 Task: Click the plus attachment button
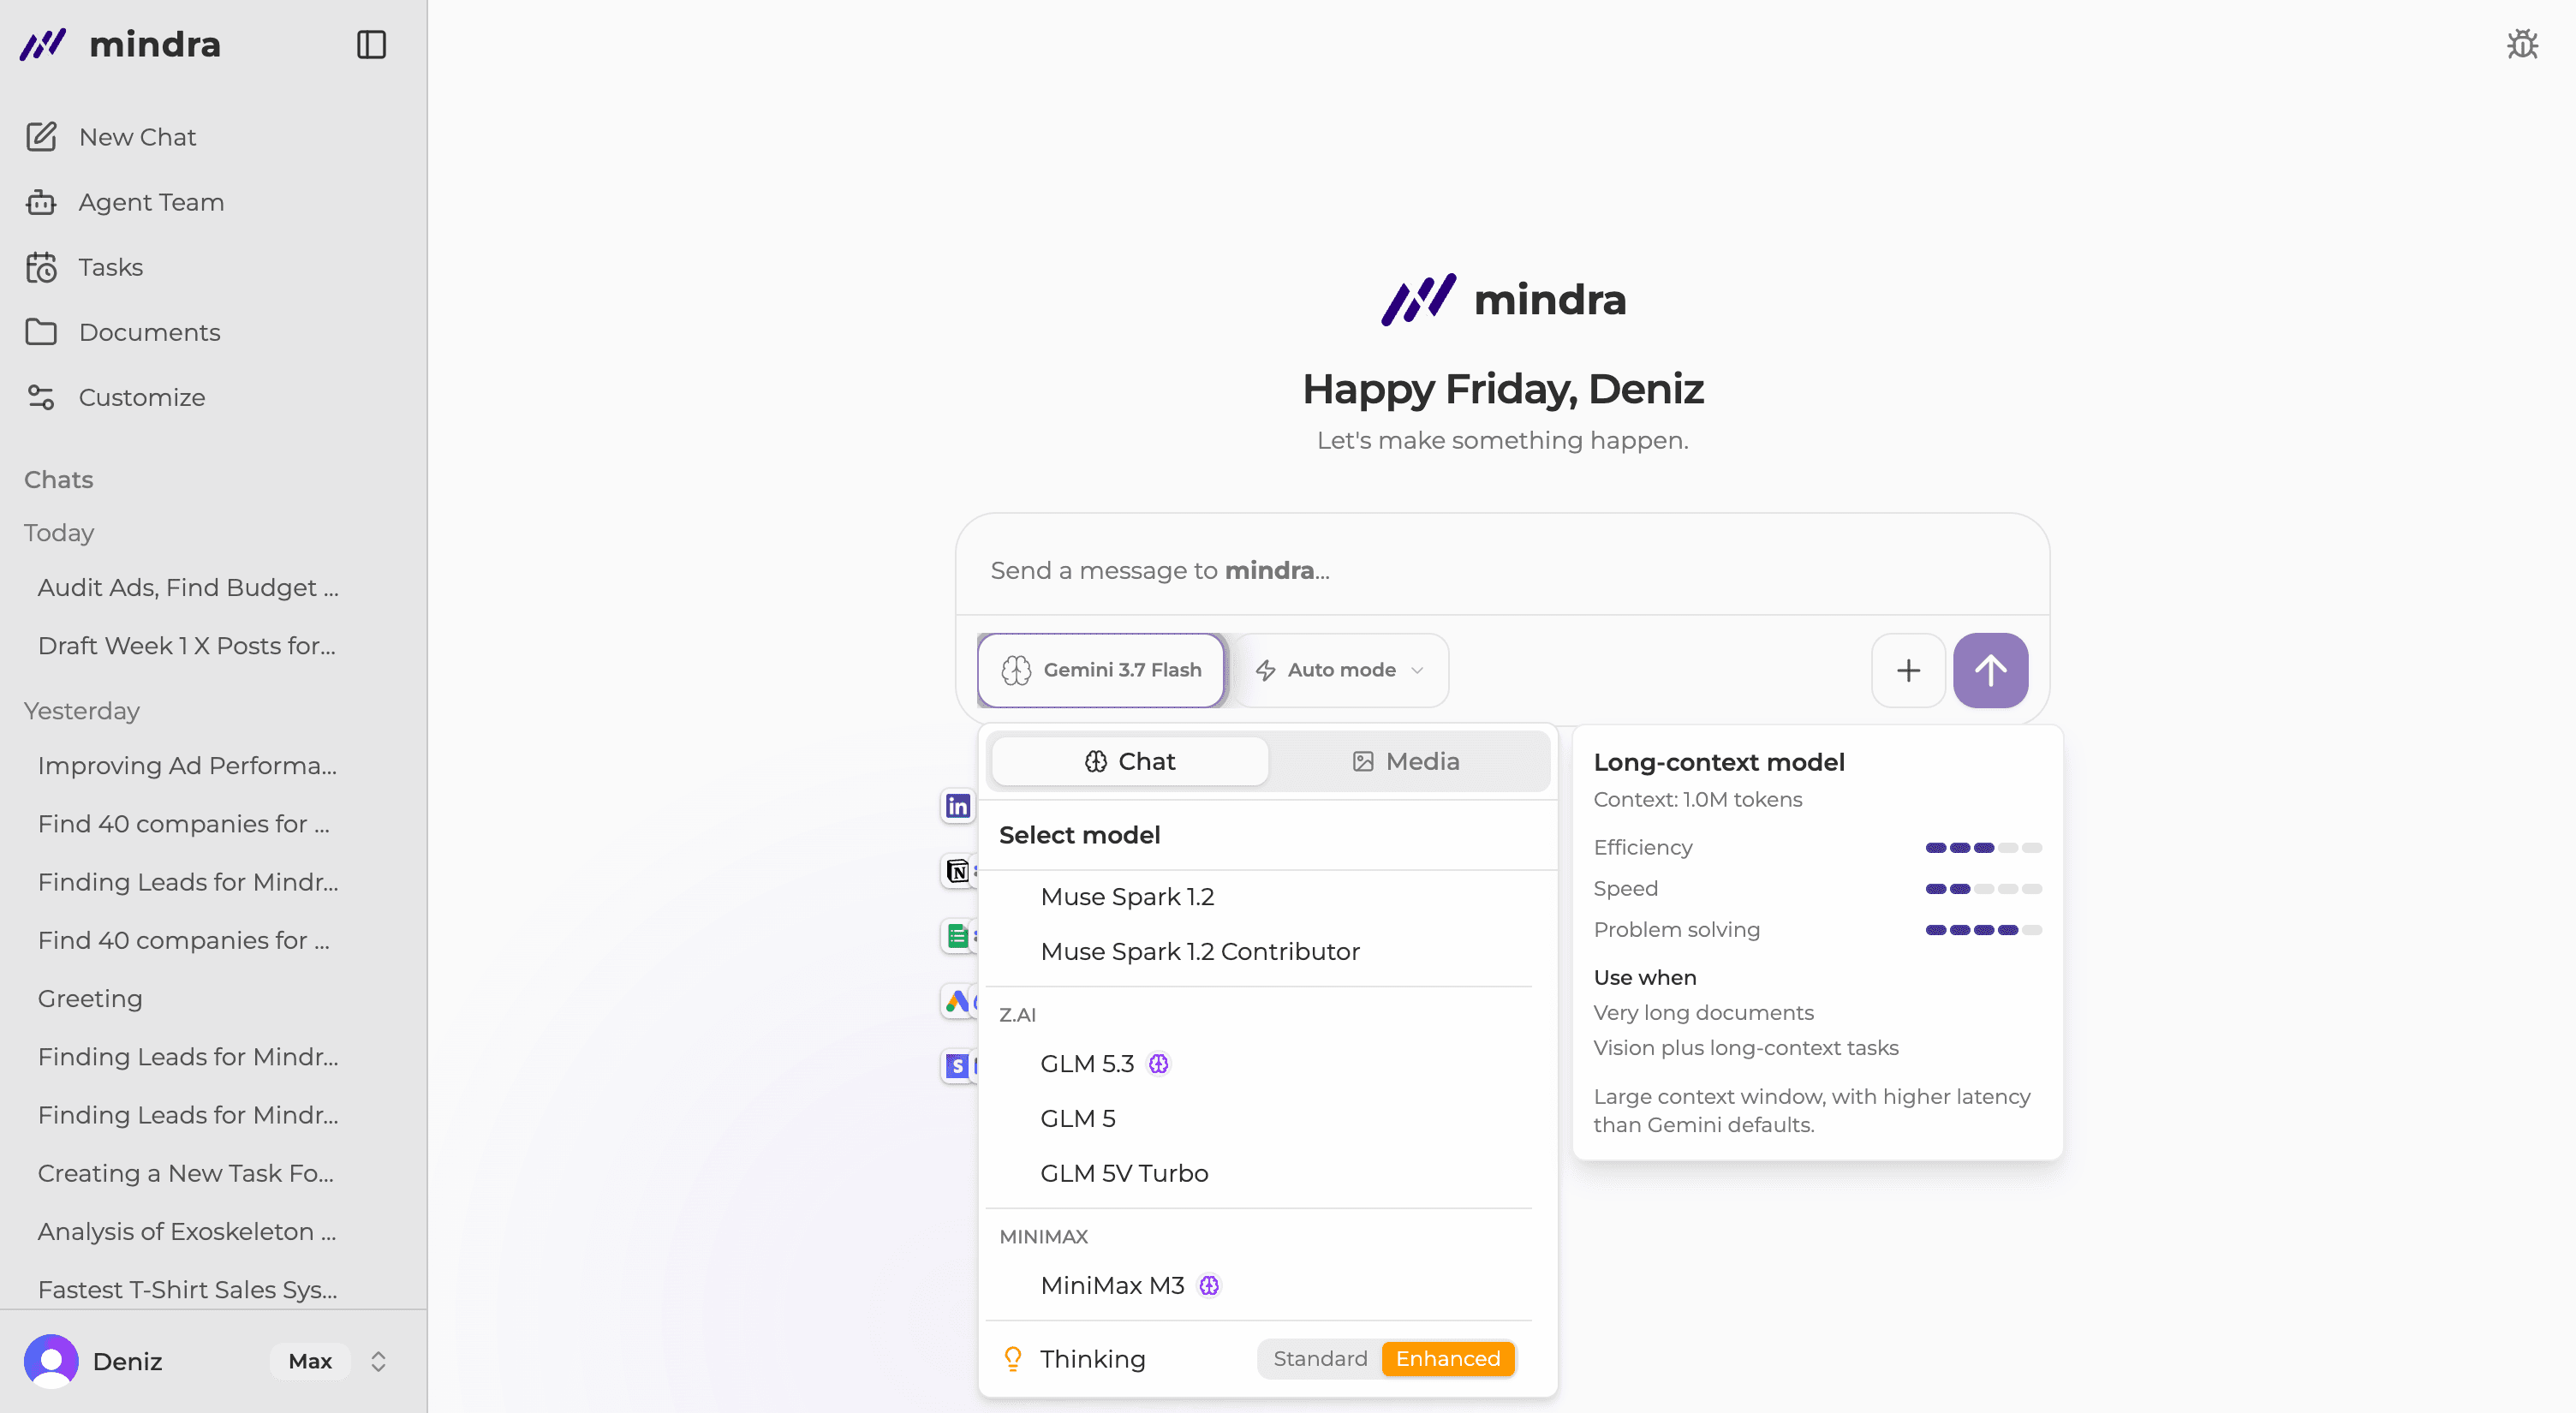(x=1908, y=670)
